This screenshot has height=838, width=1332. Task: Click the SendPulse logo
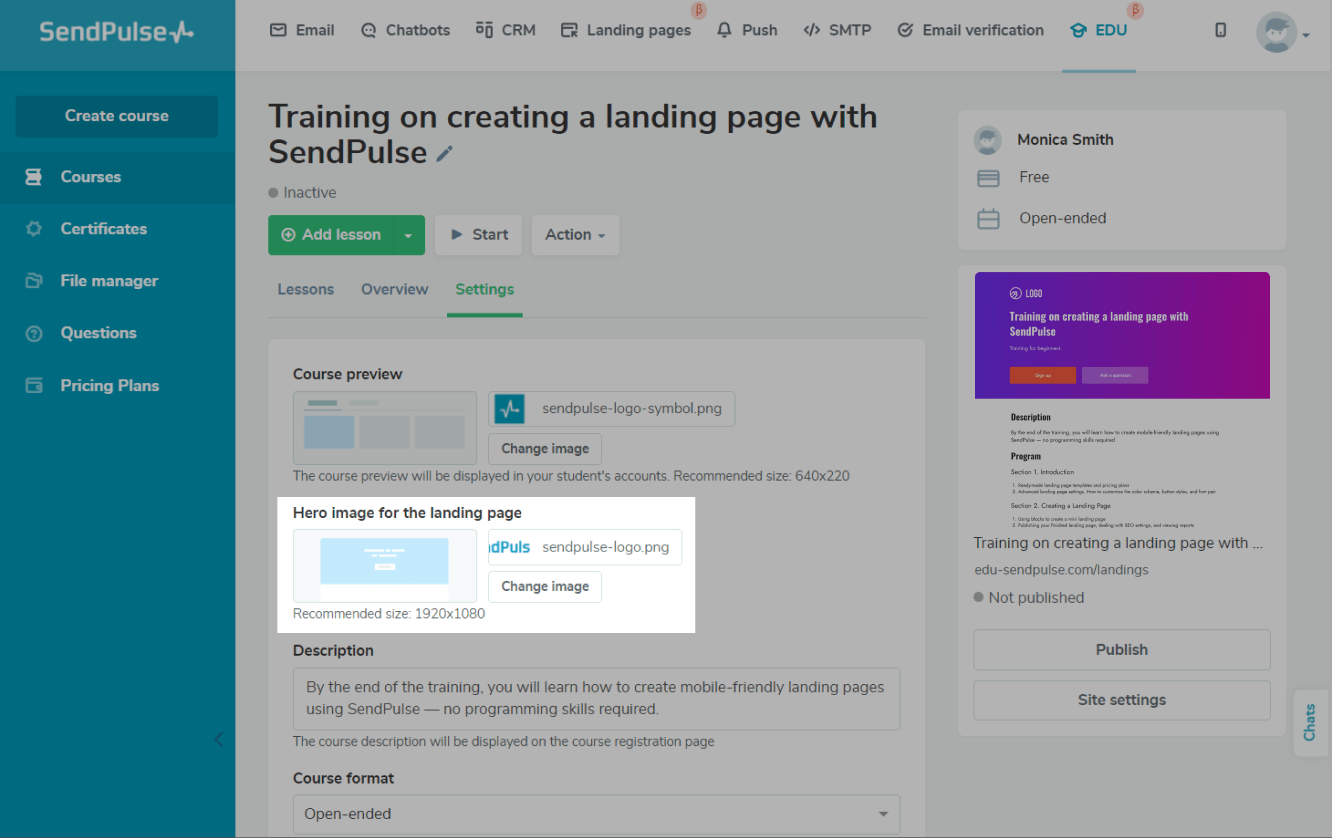tap(116, 32)
